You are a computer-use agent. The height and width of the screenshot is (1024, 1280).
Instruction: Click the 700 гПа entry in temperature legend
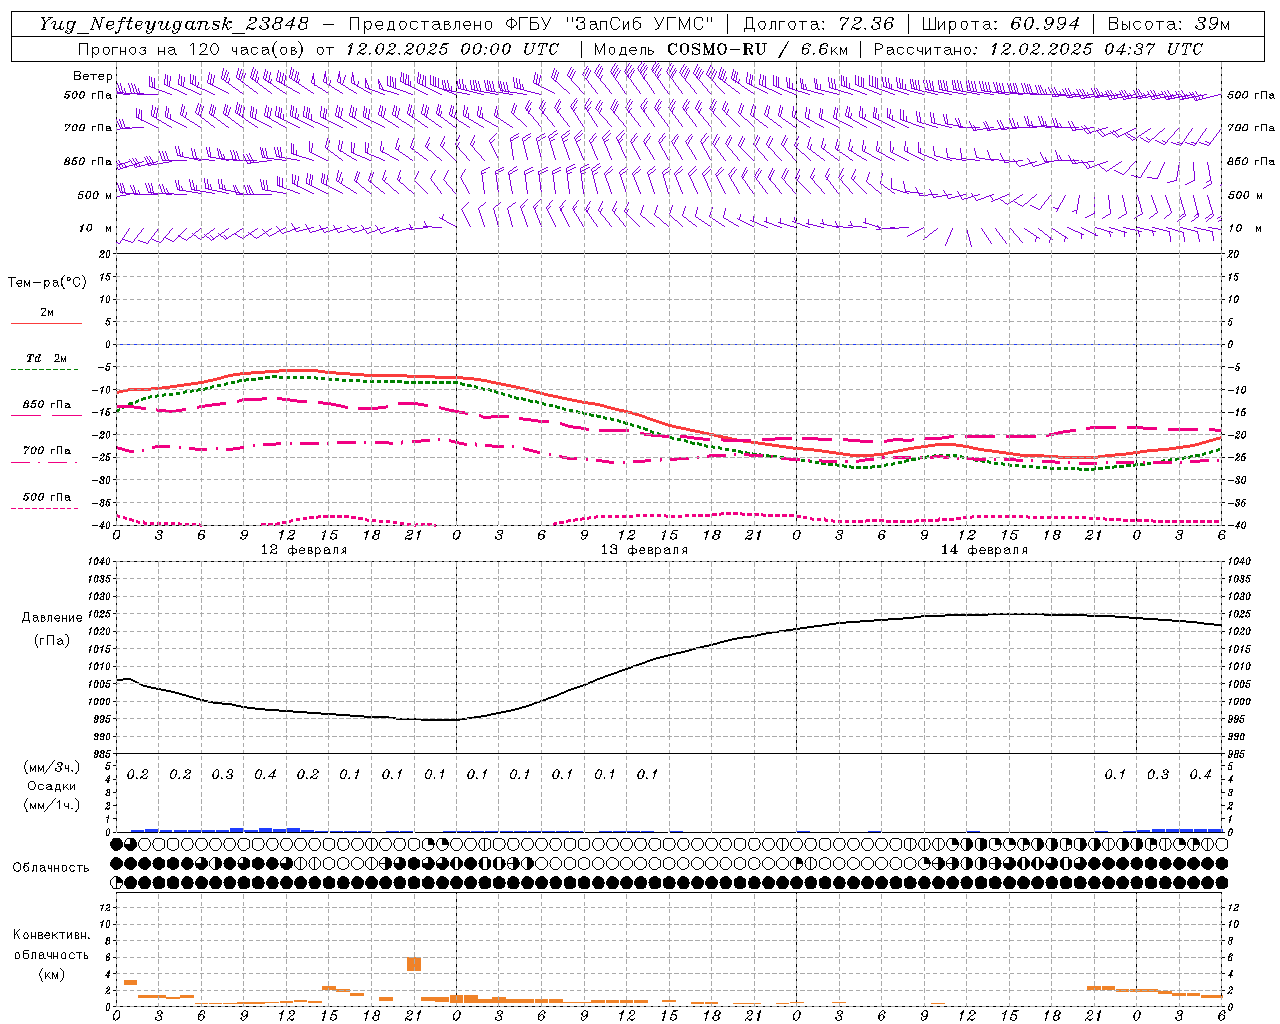click(47, 451)
